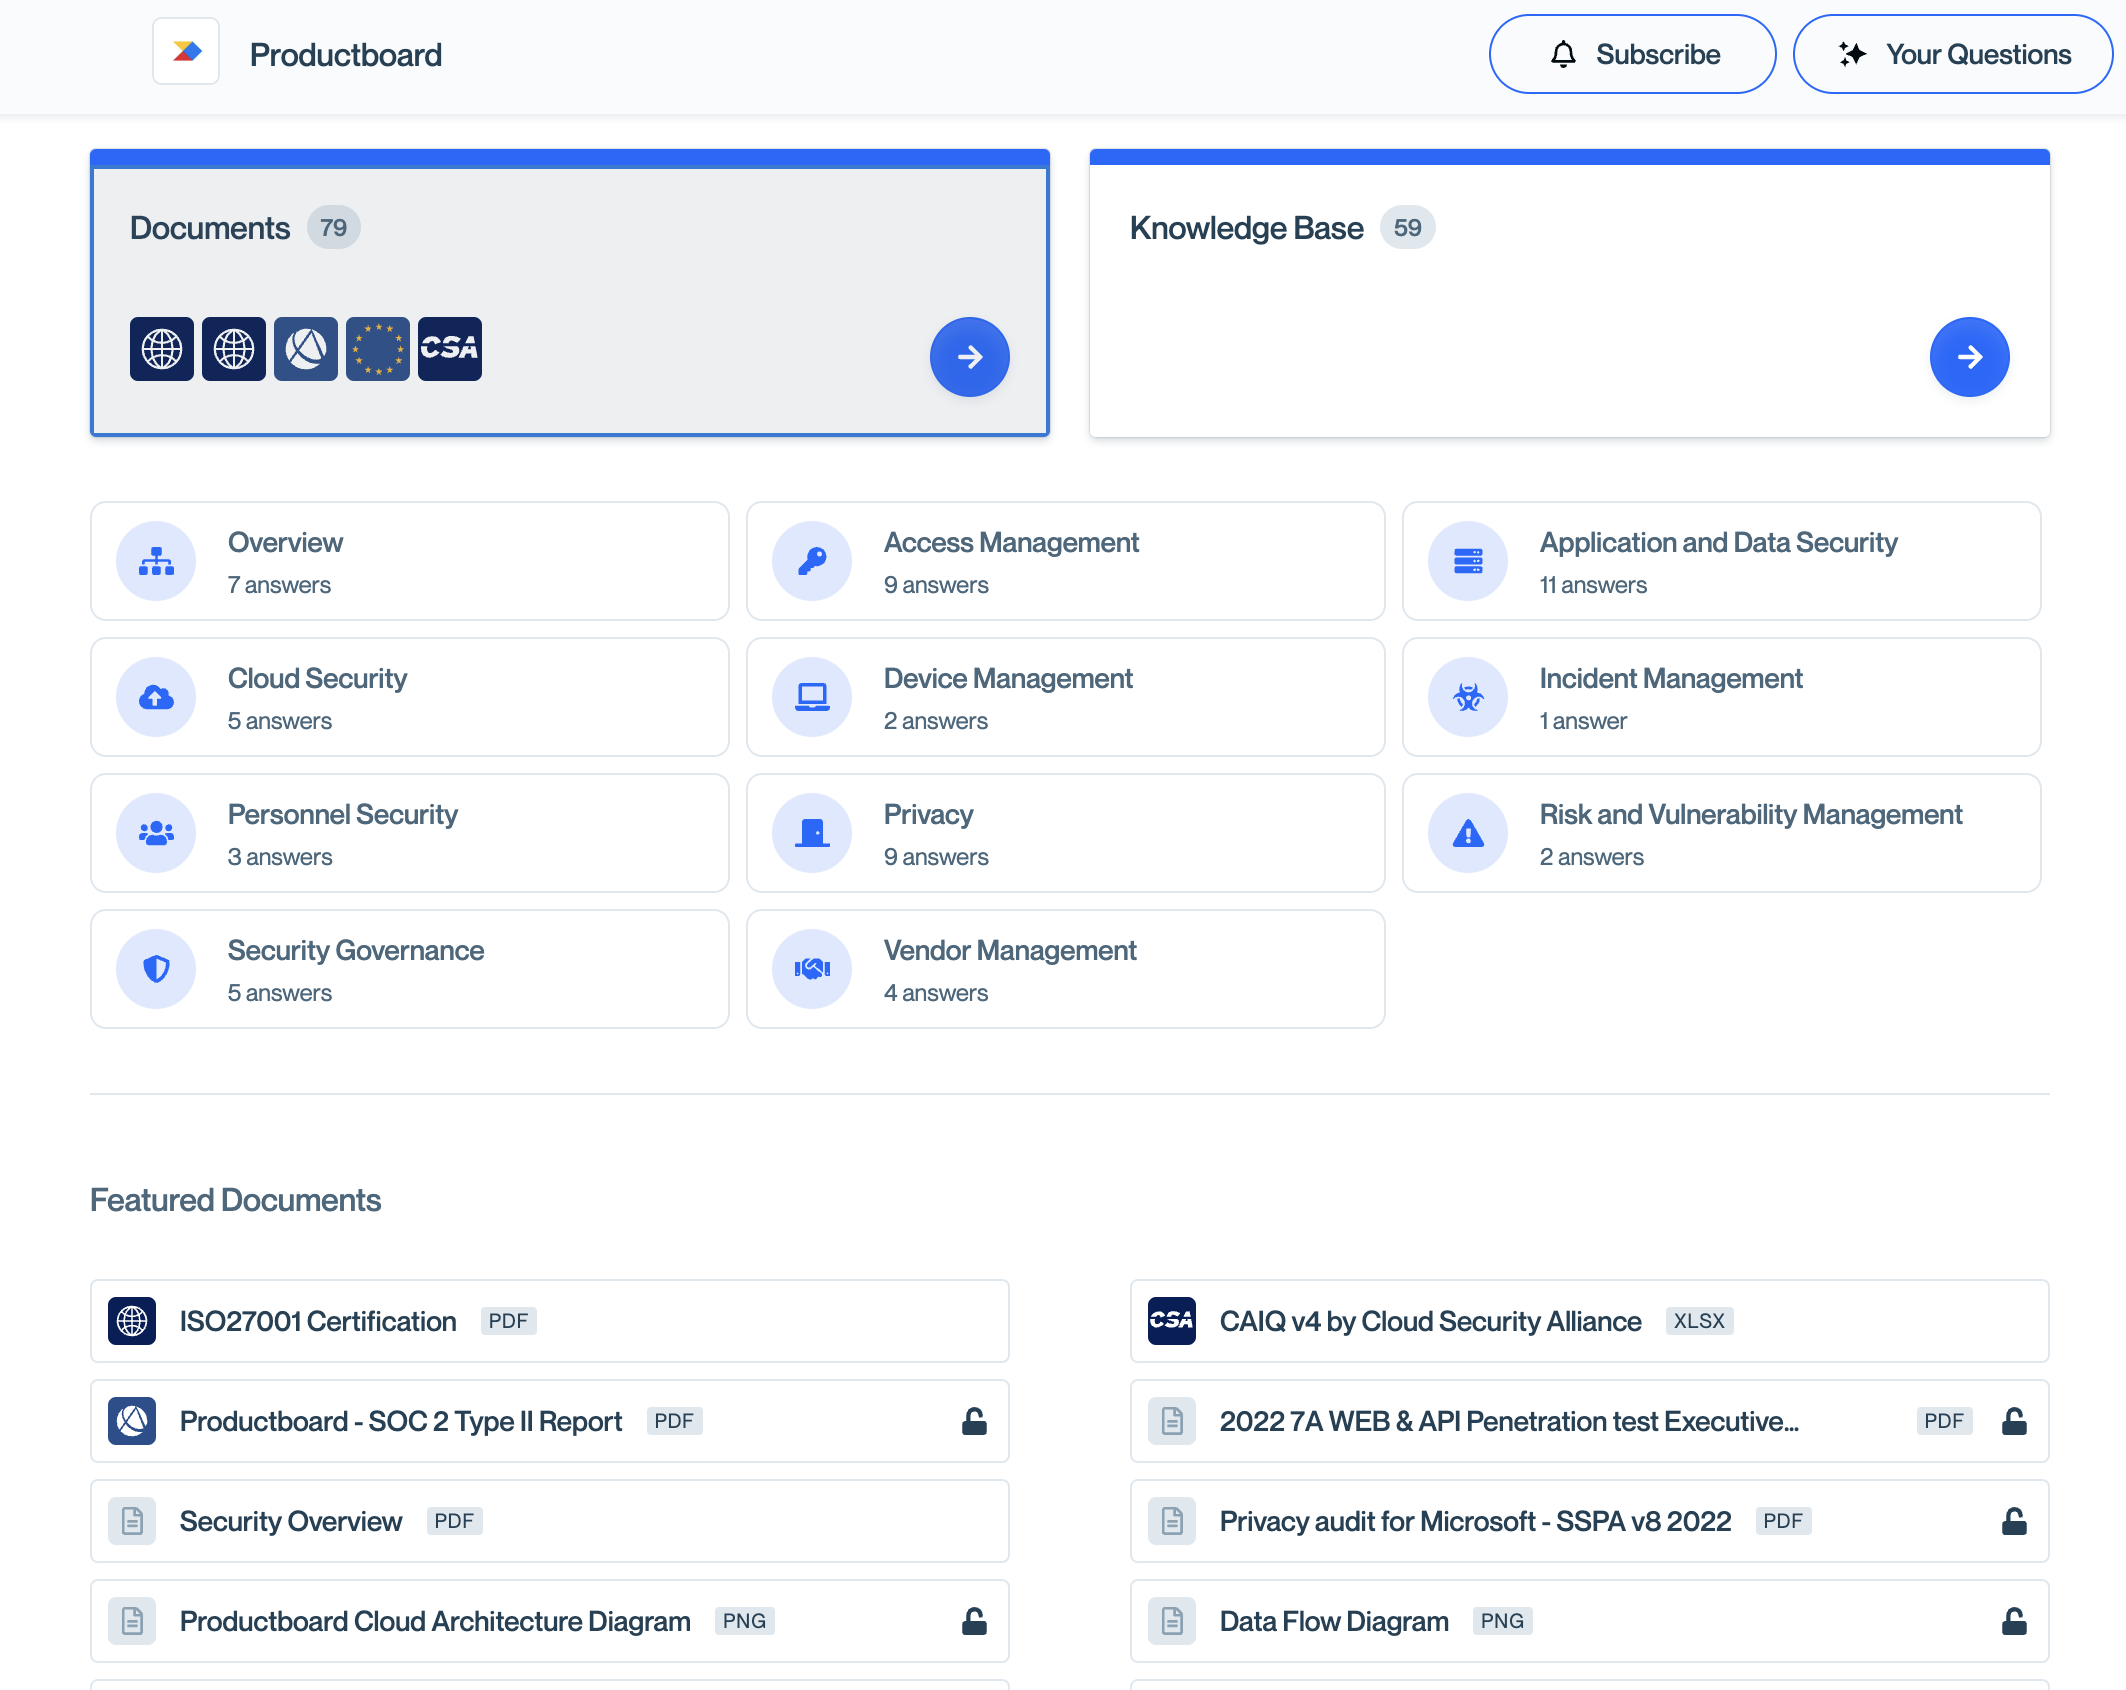Click the AICPA SOC icon in Documents card
Viewport: 2126px width, 1690px height.
[x=306, y=349]
